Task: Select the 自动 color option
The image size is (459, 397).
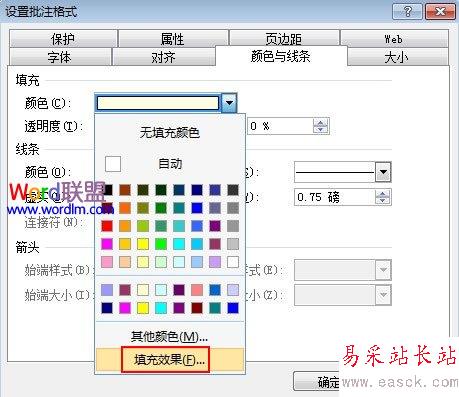Action: point(170,164)
